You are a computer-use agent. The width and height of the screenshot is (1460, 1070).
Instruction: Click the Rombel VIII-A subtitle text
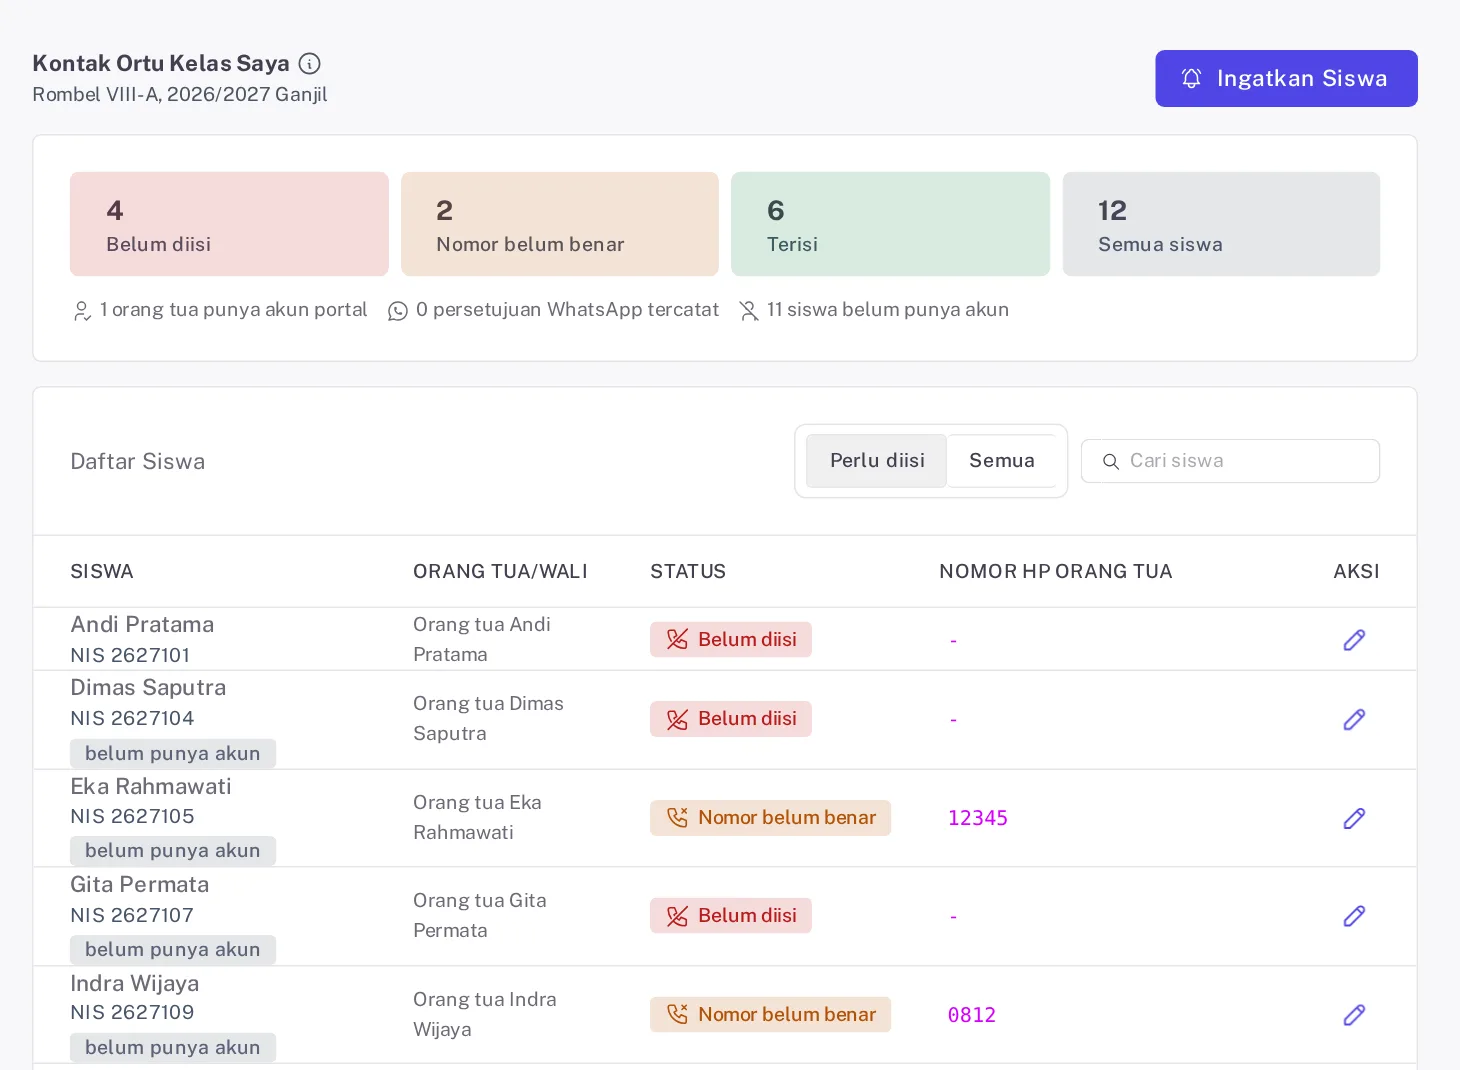180,95
